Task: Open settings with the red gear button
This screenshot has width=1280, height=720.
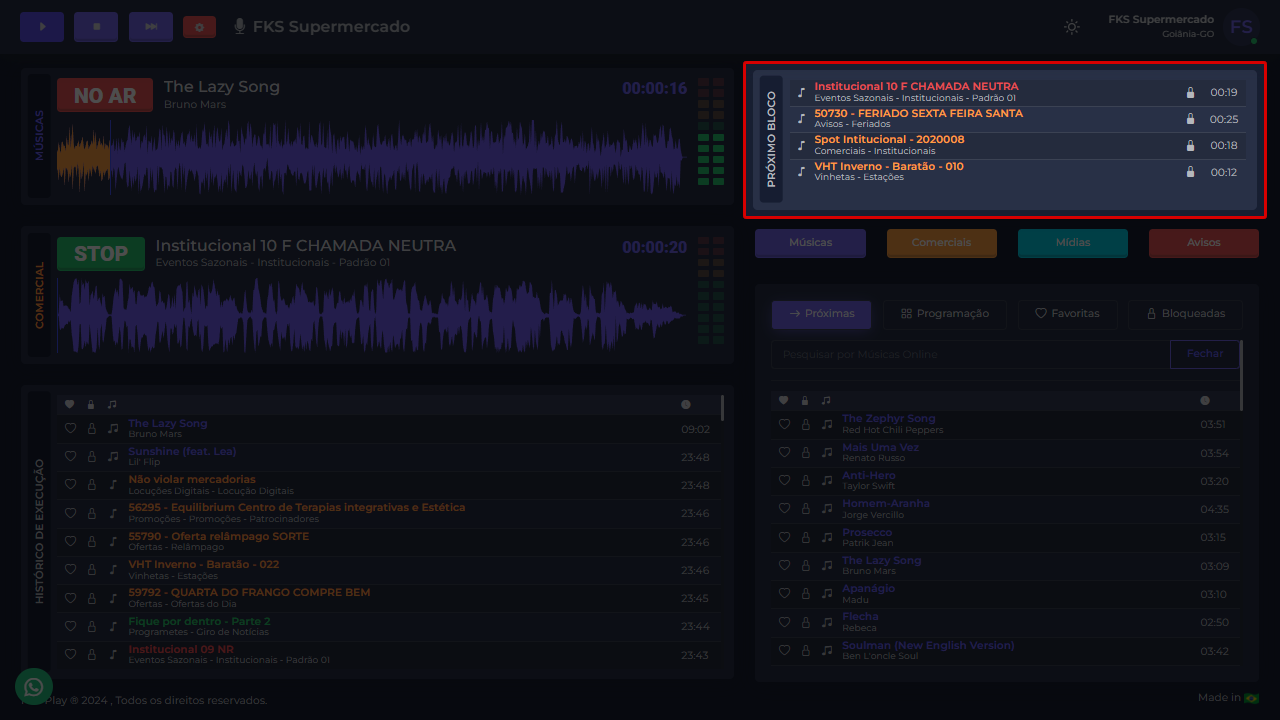Action: 199,27
